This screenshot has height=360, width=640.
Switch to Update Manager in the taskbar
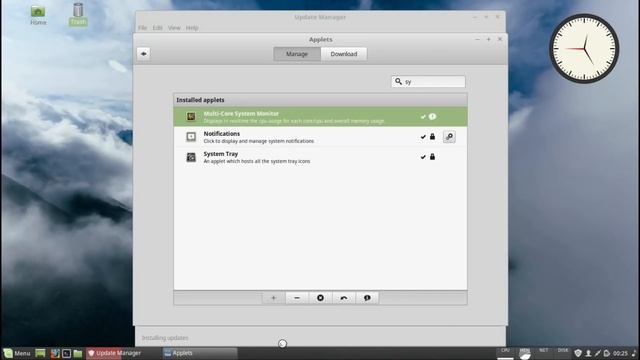click(123, 353)
